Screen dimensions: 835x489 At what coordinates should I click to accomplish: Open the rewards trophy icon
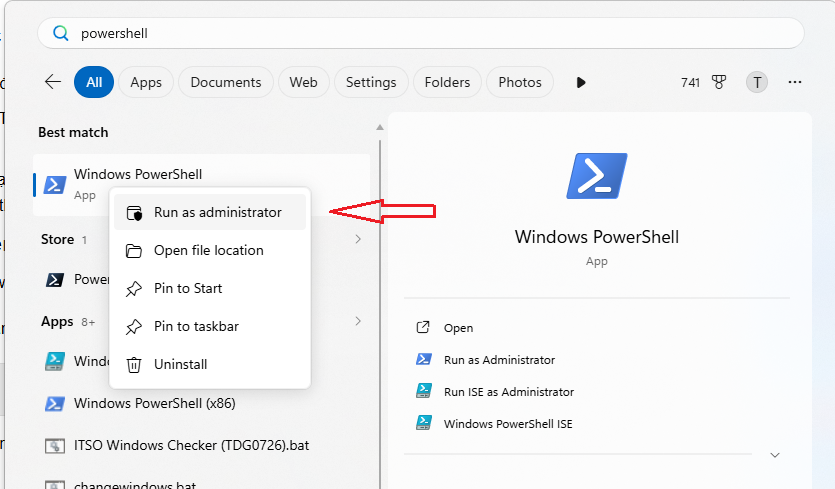(x=719, y=82)
